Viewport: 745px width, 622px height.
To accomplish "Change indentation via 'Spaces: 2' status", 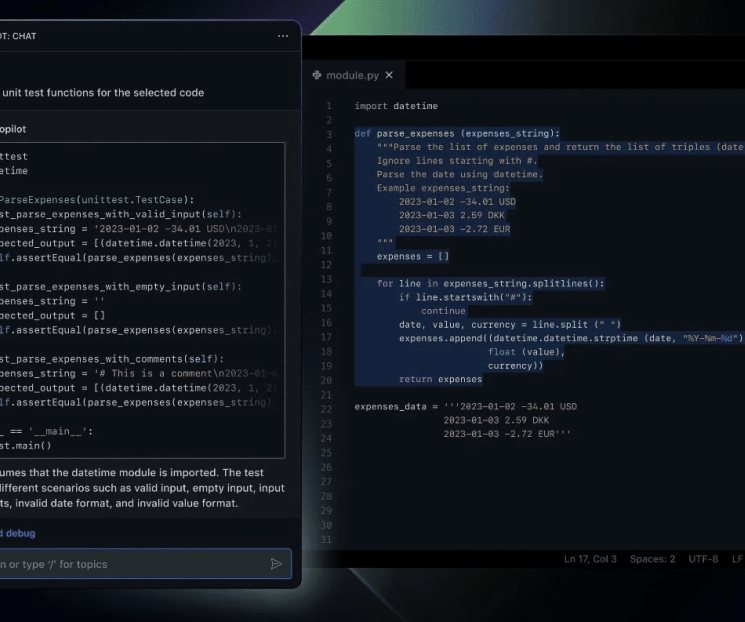I will 652,559.
